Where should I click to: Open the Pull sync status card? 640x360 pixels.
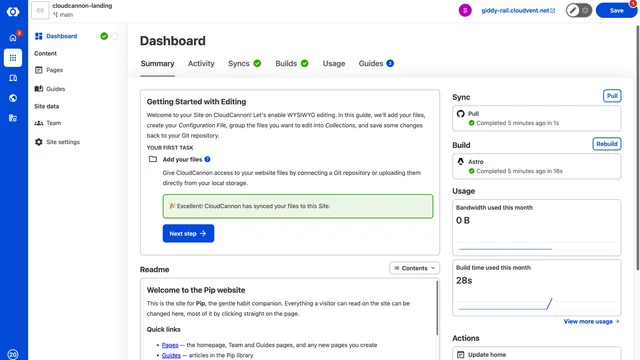[x=536, y=118]
